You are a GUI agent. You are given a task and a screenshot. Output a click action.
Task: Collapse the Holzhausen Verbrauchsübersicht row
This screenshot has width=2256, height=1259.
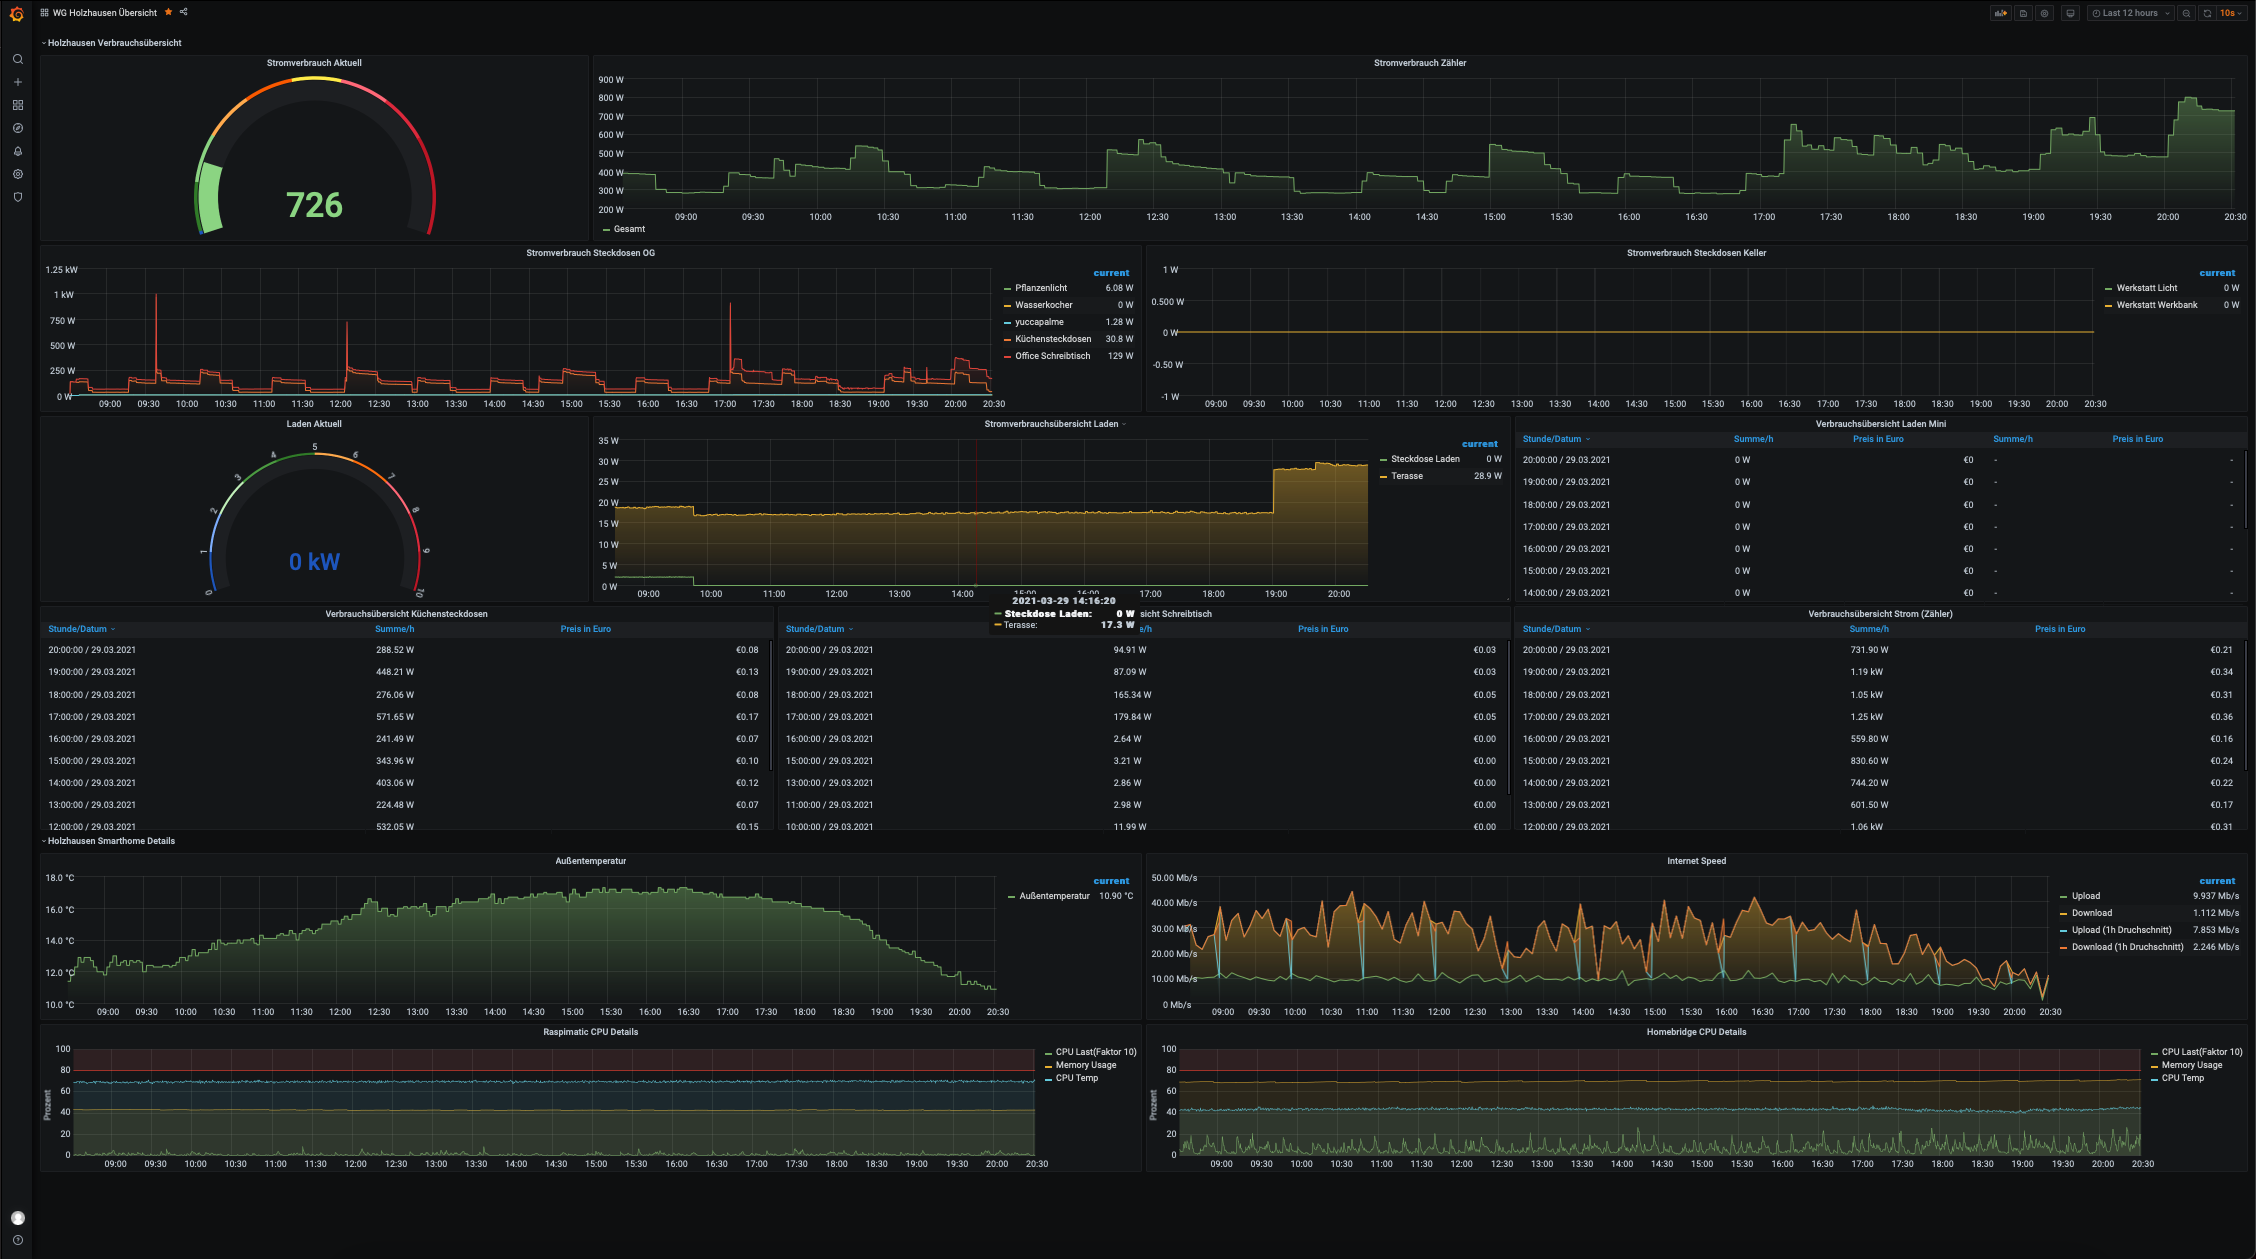click(114, 43)
